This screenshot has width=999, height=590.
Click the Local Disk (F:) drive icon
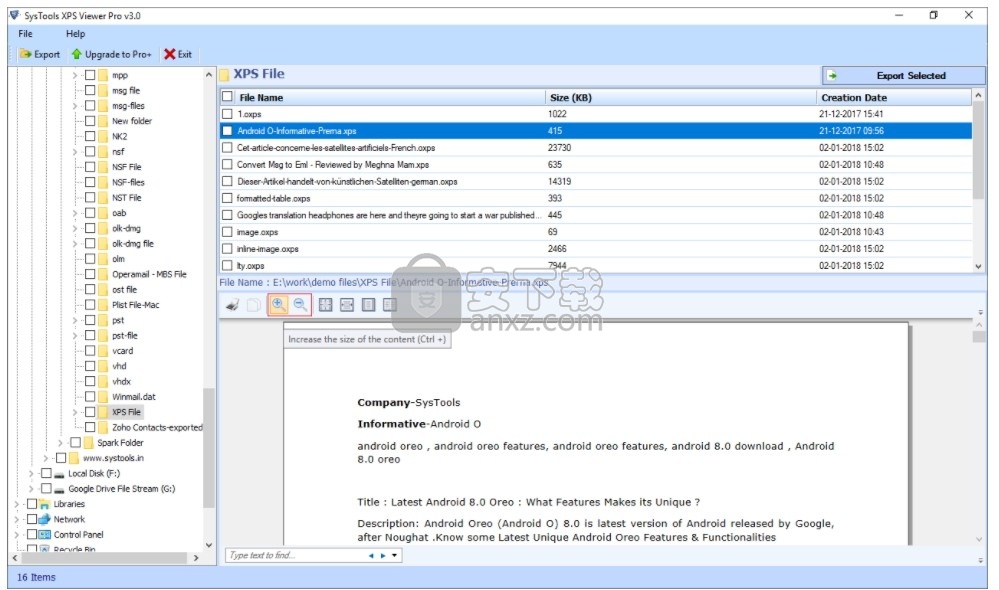tap(59, 474)
